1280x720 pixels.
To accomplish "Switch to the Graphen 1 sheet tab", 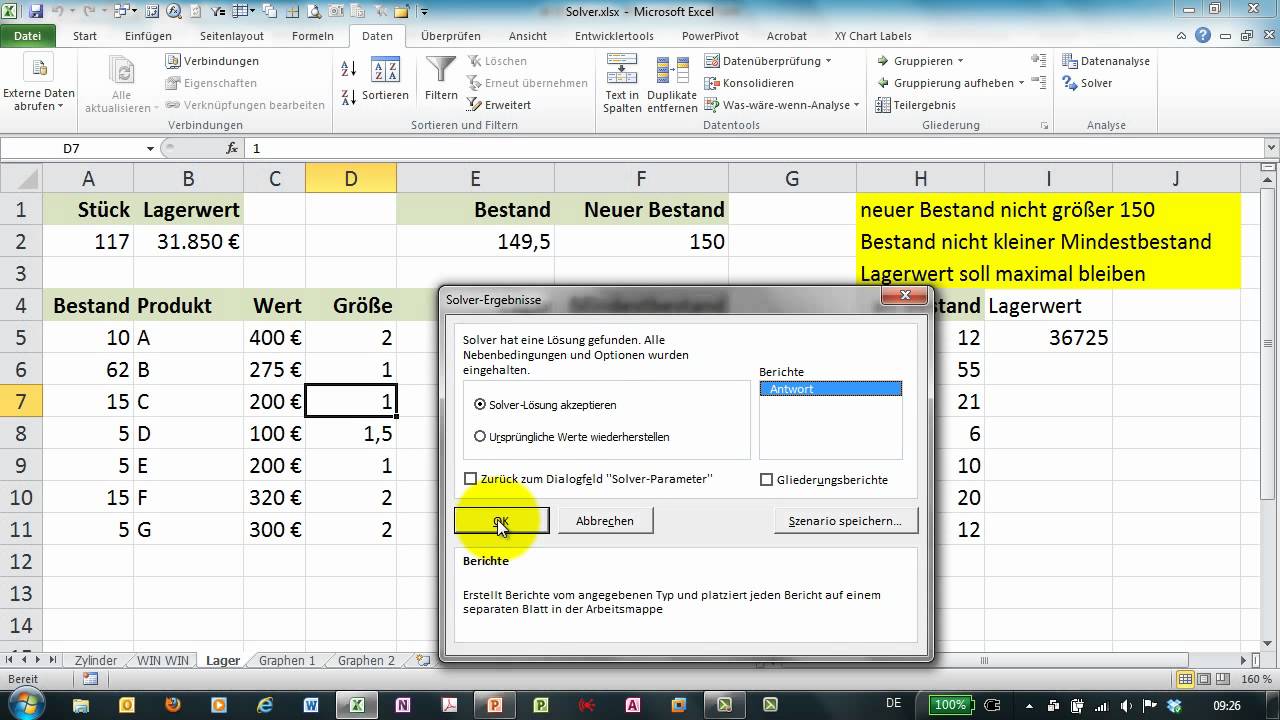I will pos(287,661).
